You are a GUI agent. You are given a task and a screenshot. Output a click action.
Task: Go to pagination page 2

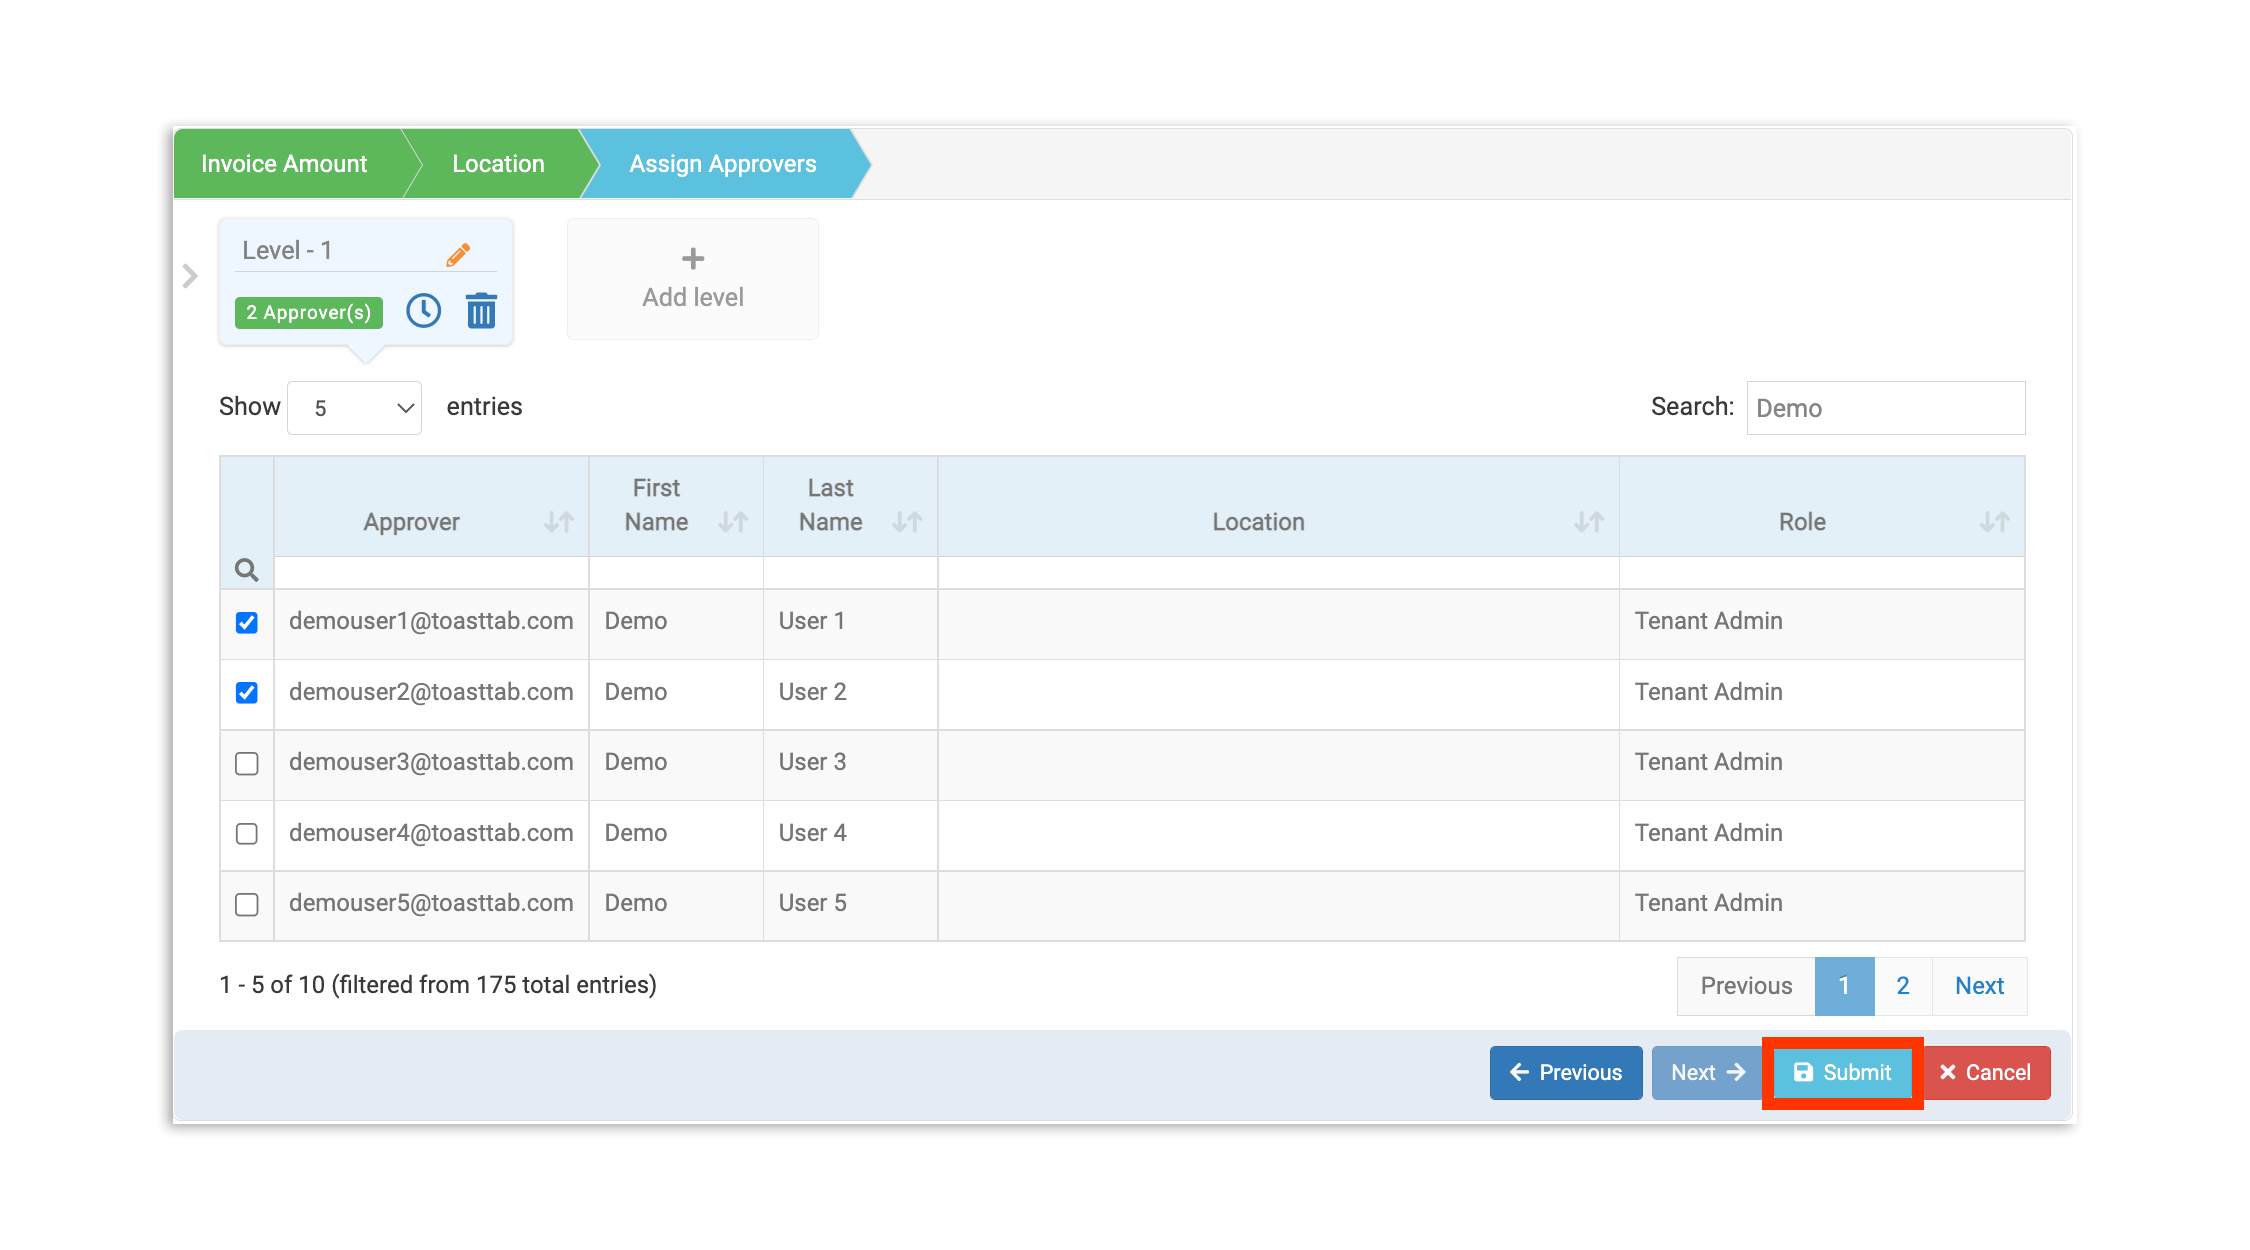[x=1903, y=986]
